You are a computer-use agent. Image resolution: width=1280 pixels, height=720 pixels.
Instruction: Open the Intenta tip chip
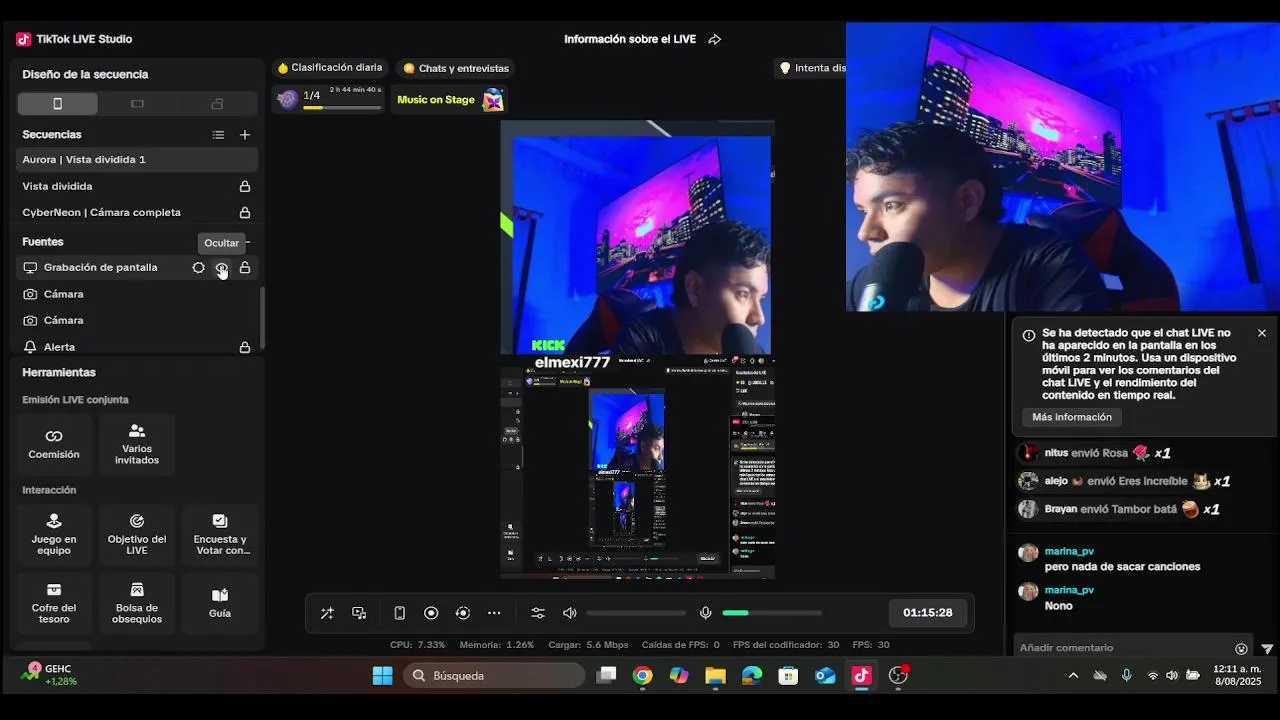811,68
